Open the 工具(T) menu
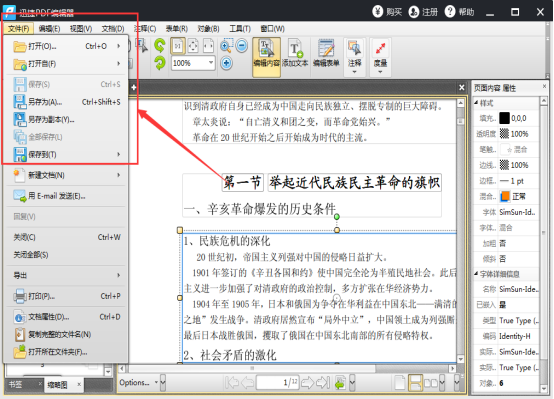The image size is (554, 399). 240,29
